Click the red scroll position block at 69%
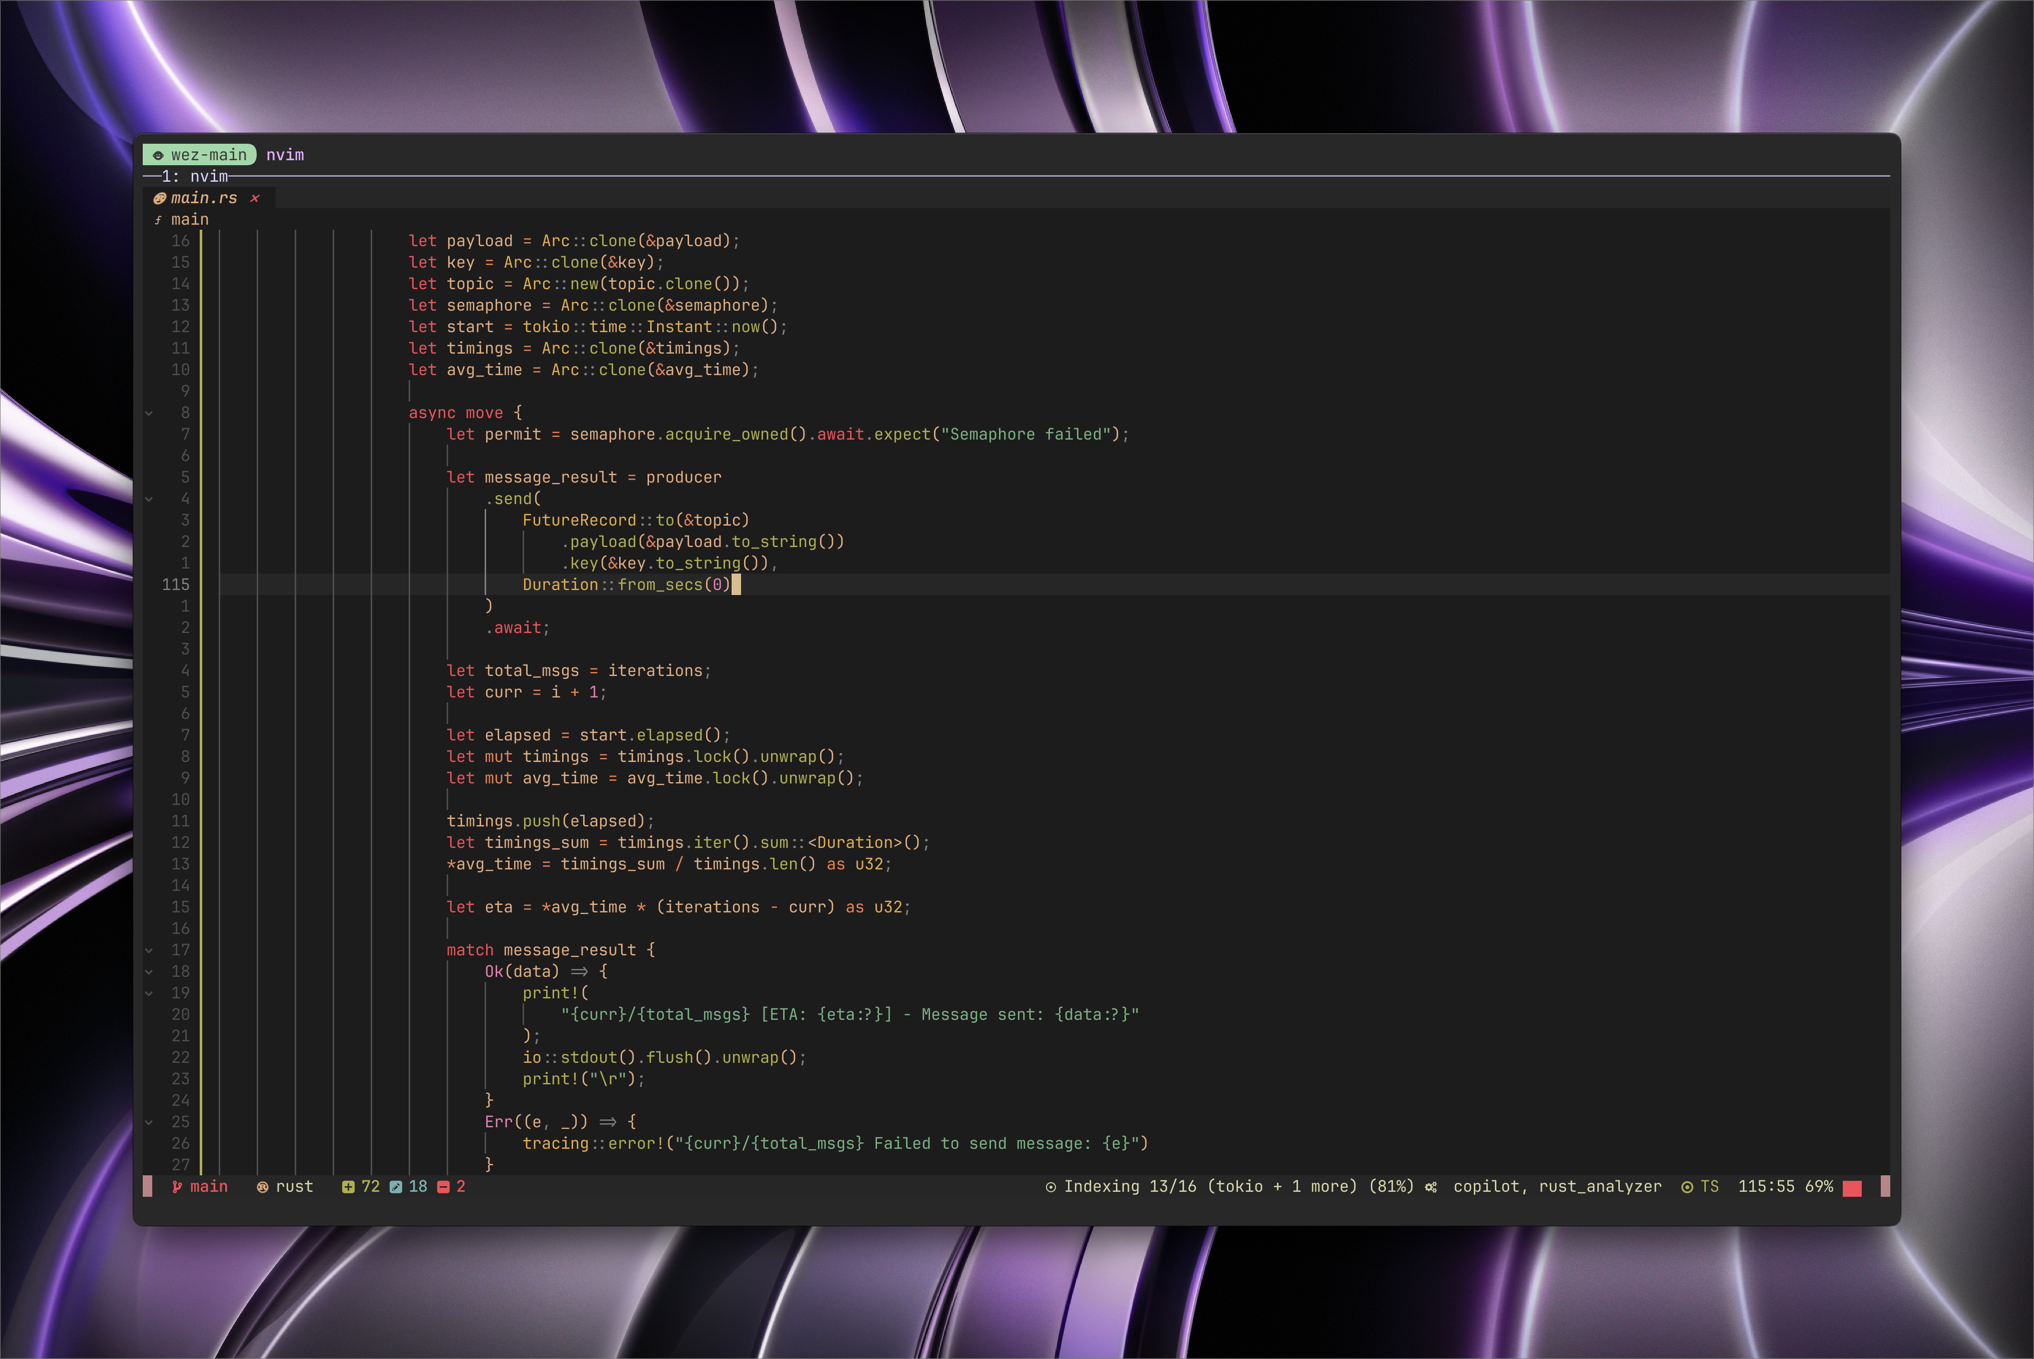 [1852, 1188]
